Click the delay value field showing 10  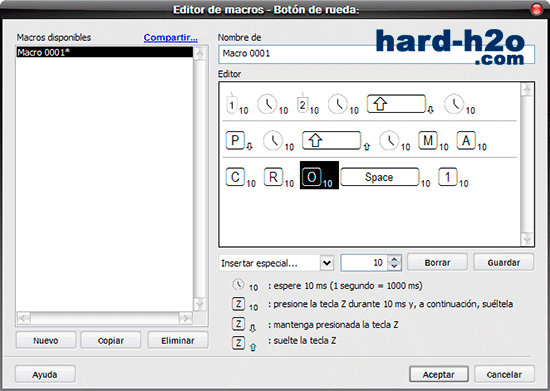(364, 263)
